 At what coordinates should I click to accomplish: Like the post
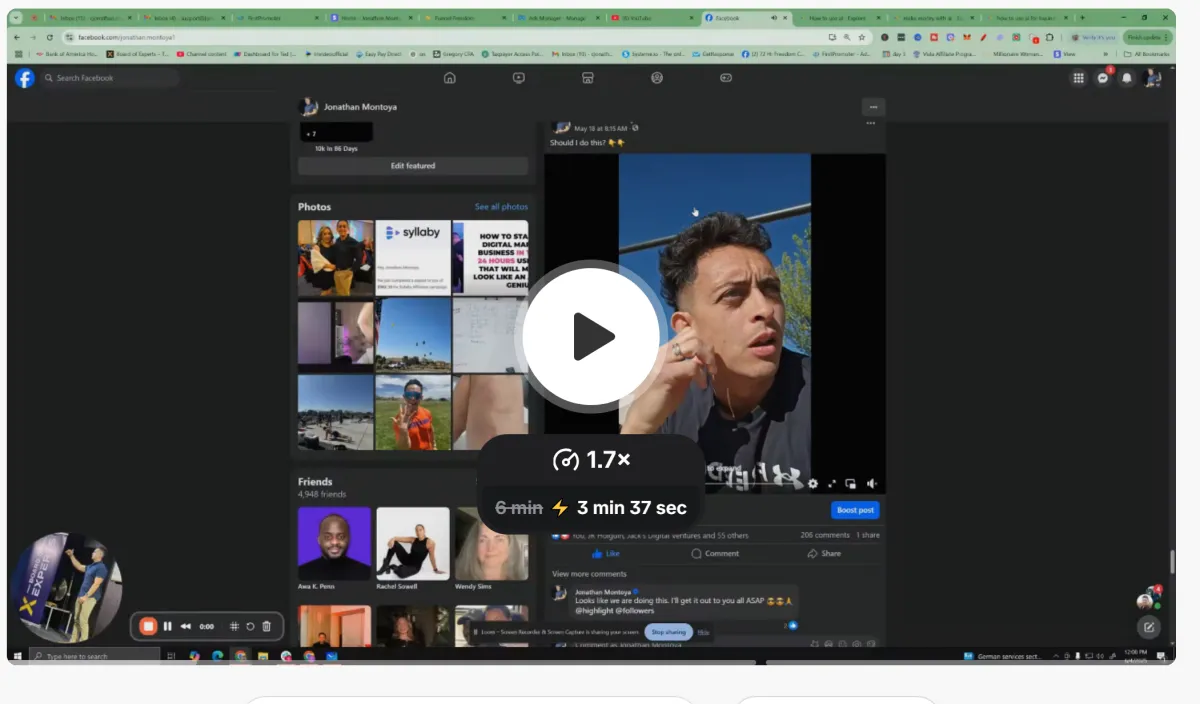(x=606, y=553)
